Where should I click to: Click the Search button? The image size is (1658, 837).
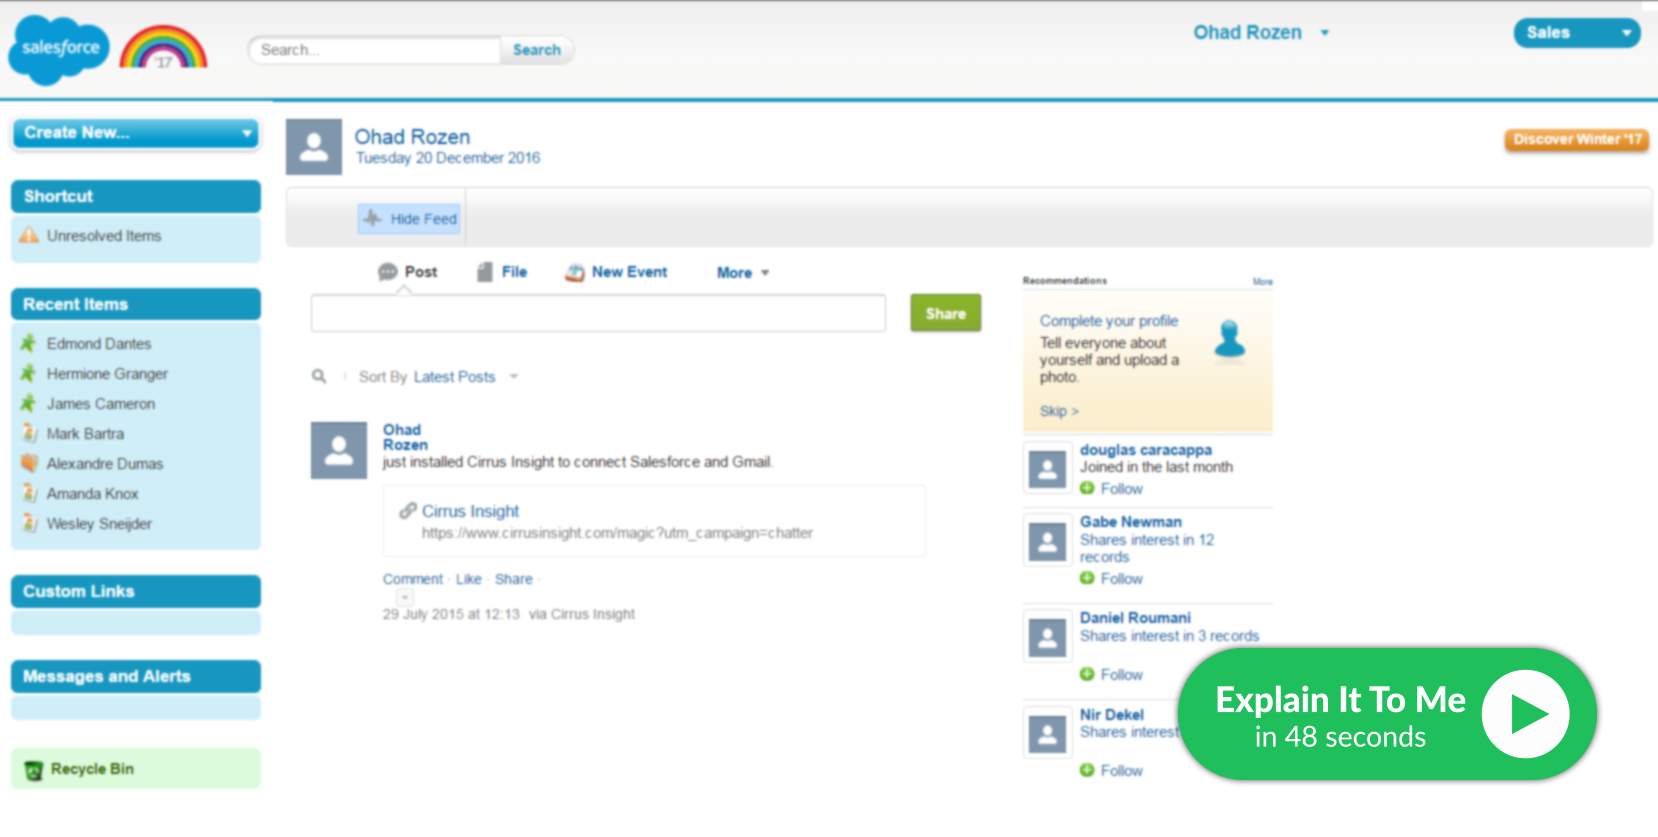coord(537,50)
